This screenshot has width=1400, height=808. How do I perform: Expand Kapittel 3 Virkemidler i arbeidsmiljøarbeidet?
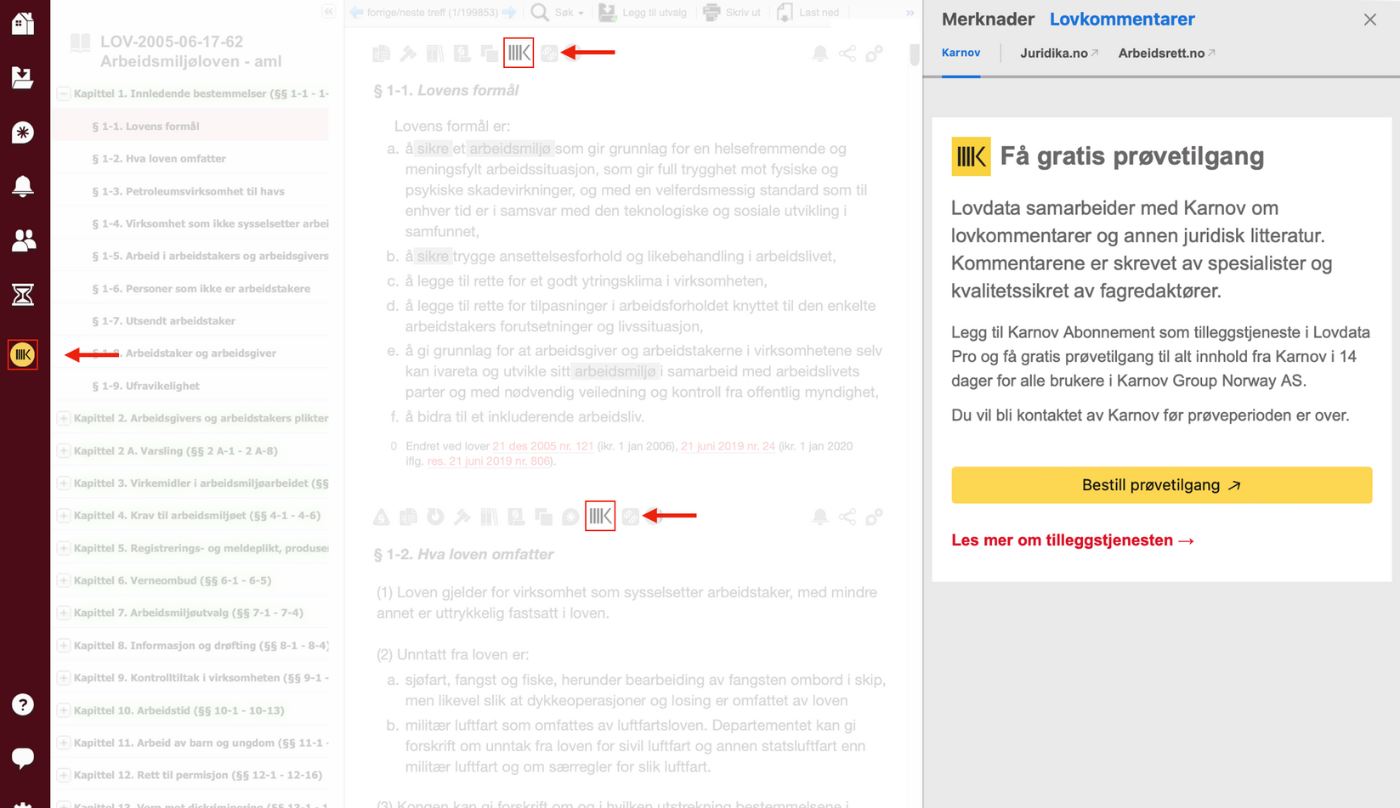click(64, 483)
